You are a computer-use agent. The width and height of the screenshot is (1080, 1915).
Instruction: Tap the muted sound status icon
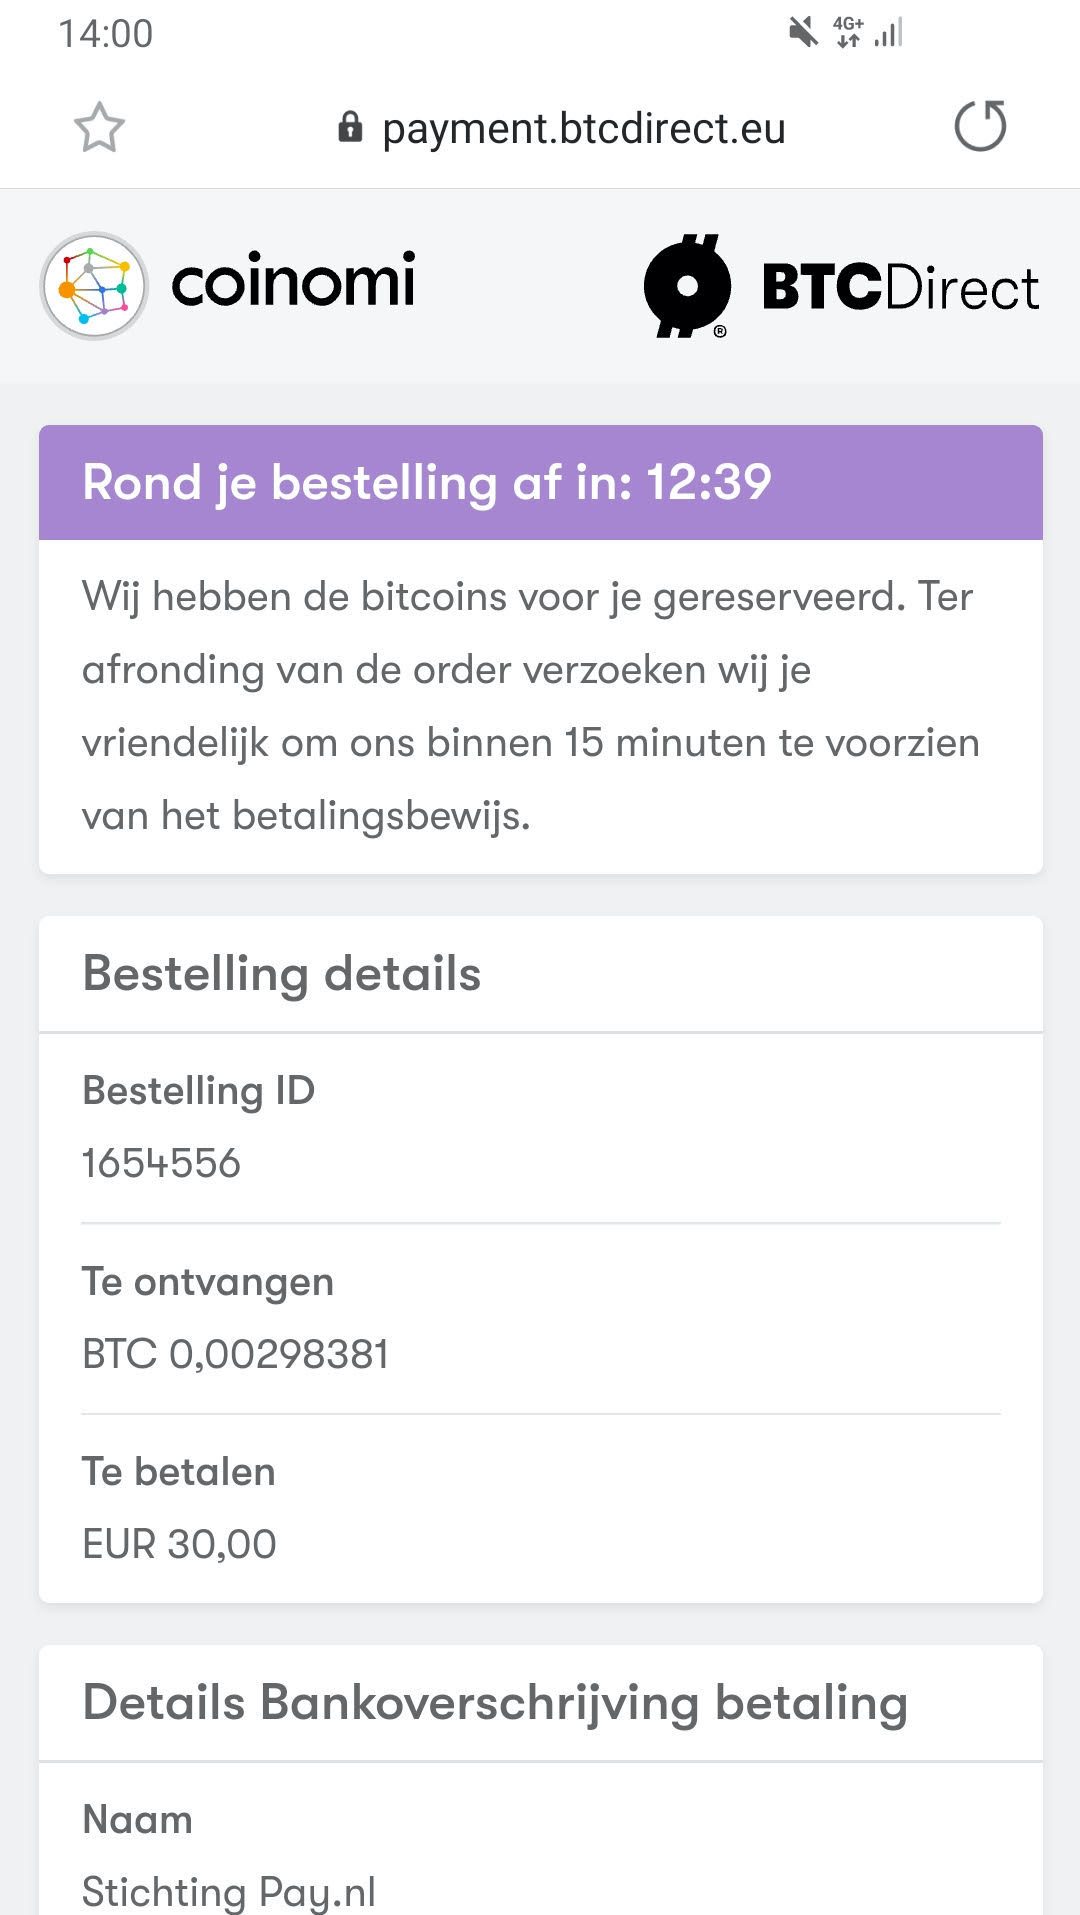[802, 33]
